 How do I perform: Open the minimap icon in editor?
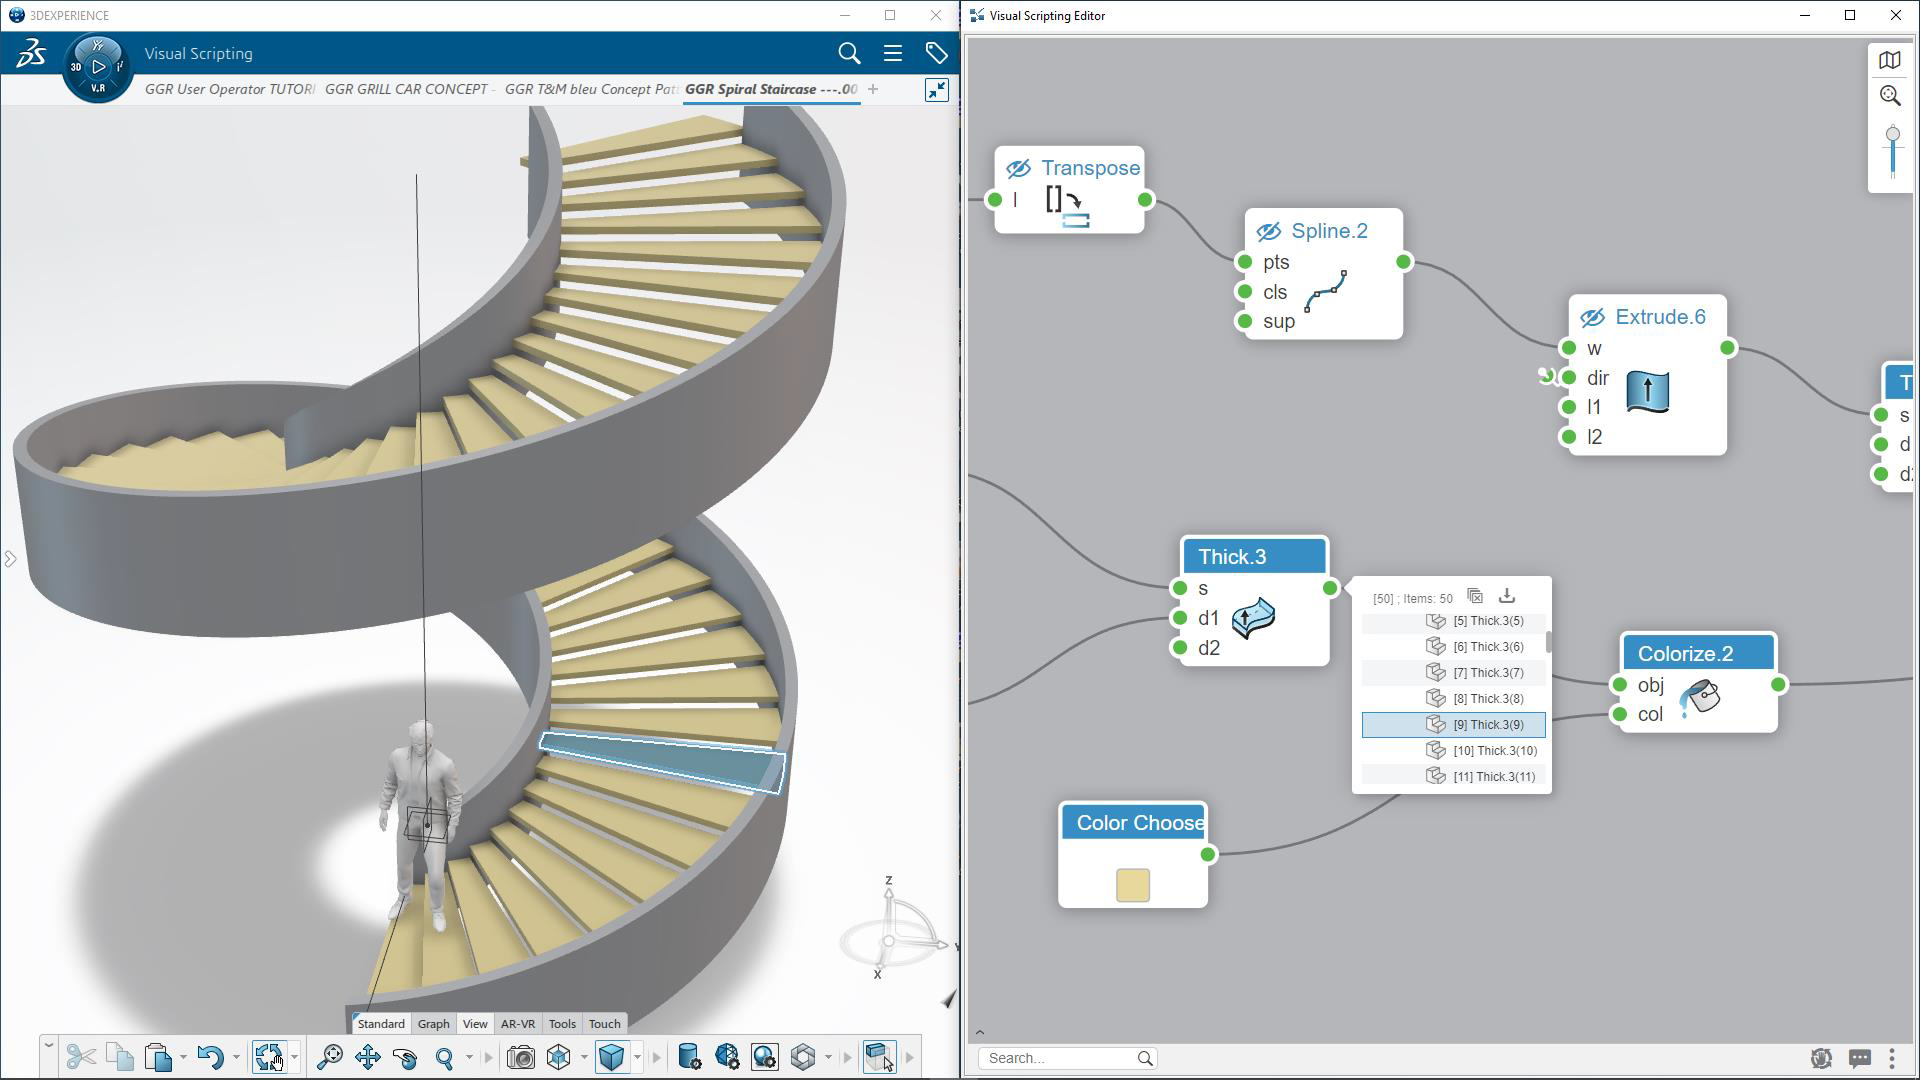[x=1889, y=60]
